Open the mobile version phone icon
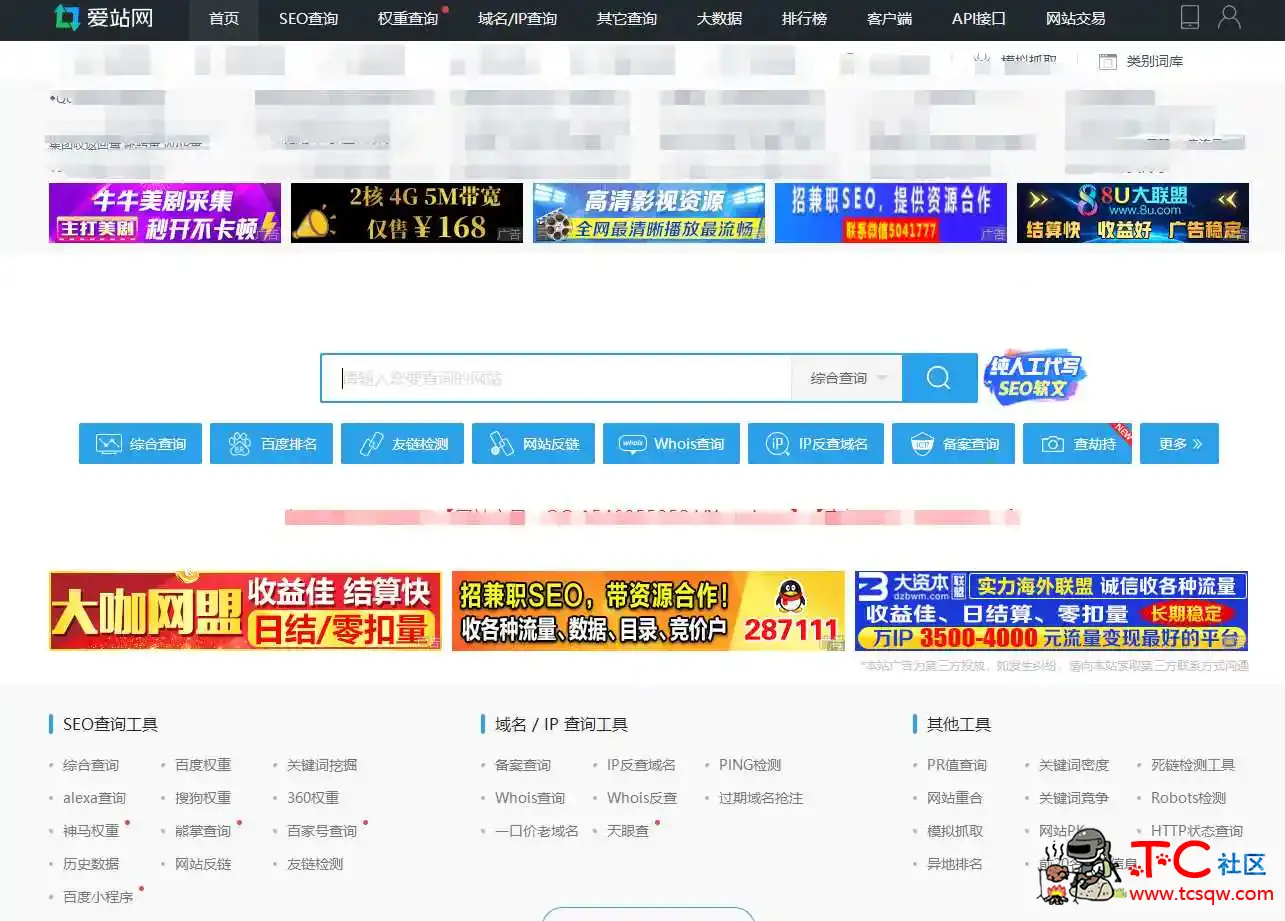This screenshot has height=921, width=1285. [x=1190, y=17]
